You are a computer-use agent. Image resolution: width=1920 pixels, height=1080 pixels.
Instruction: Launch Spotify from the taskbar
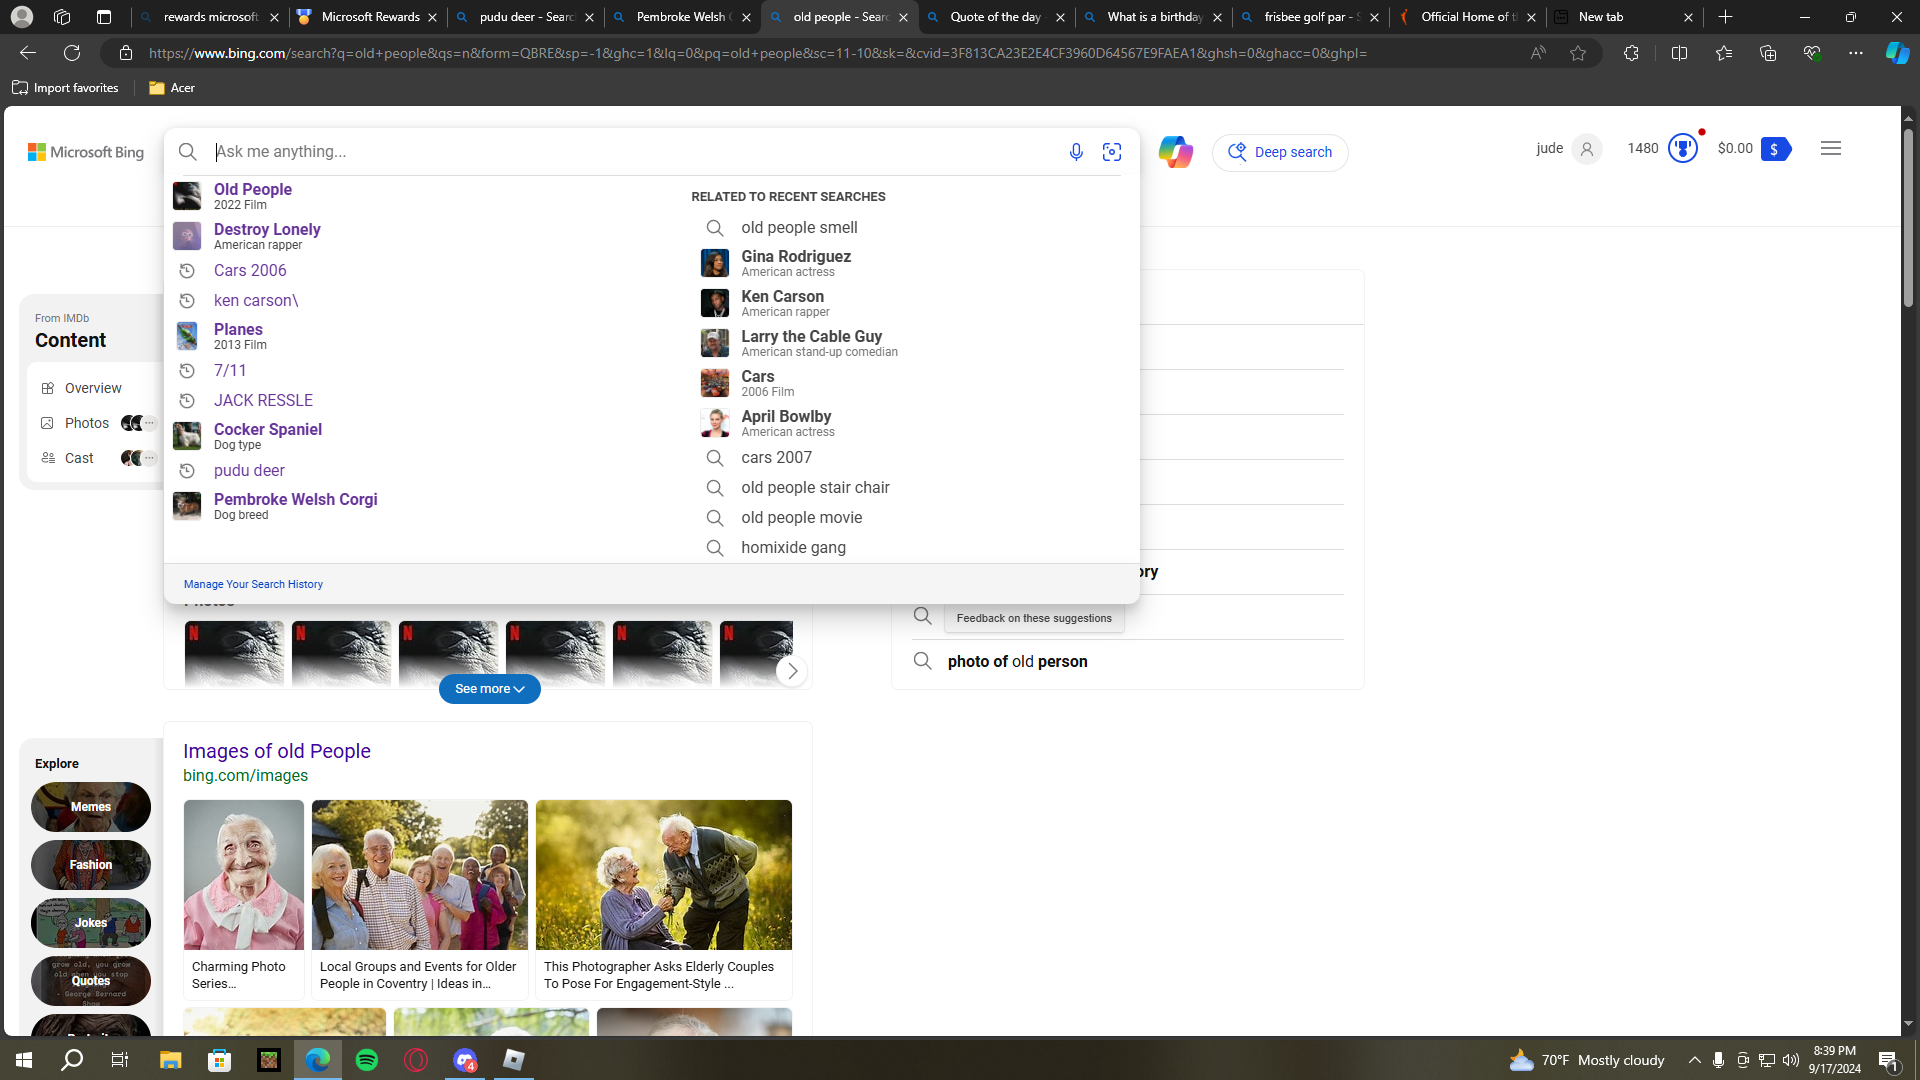pos(367,1060)
